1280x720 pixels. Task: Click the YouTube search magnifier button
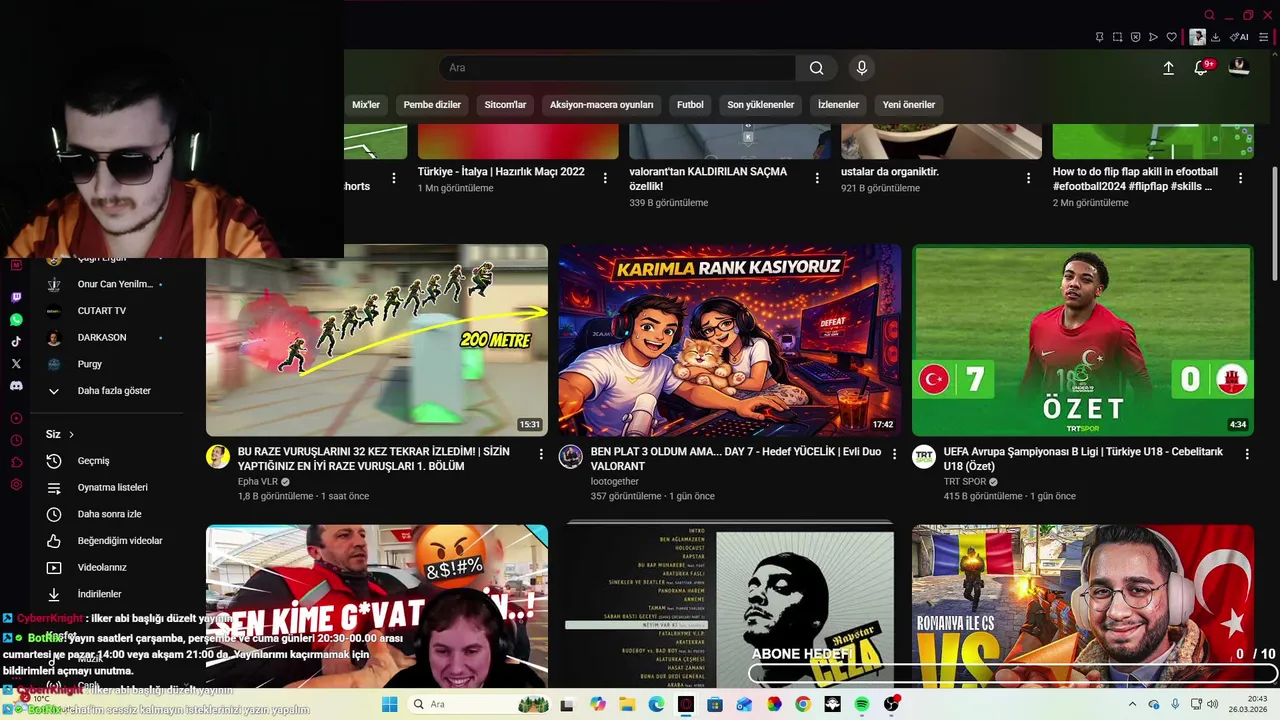[x=816, y=68]
